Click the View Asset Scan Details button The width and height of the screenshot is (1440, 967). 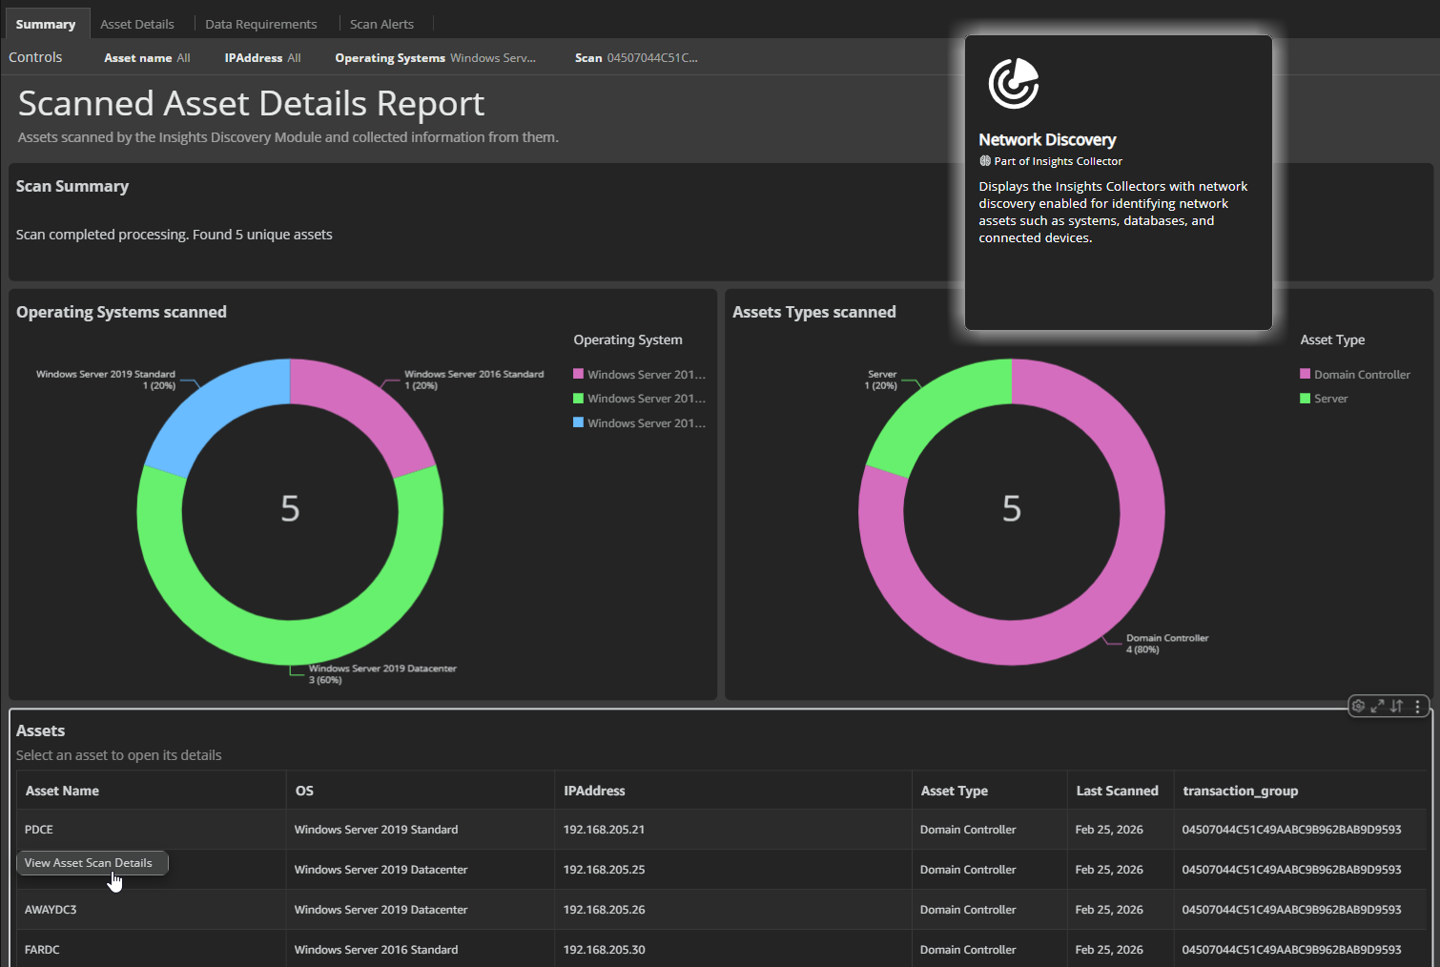pyautogui.click(x=92, y=862)
